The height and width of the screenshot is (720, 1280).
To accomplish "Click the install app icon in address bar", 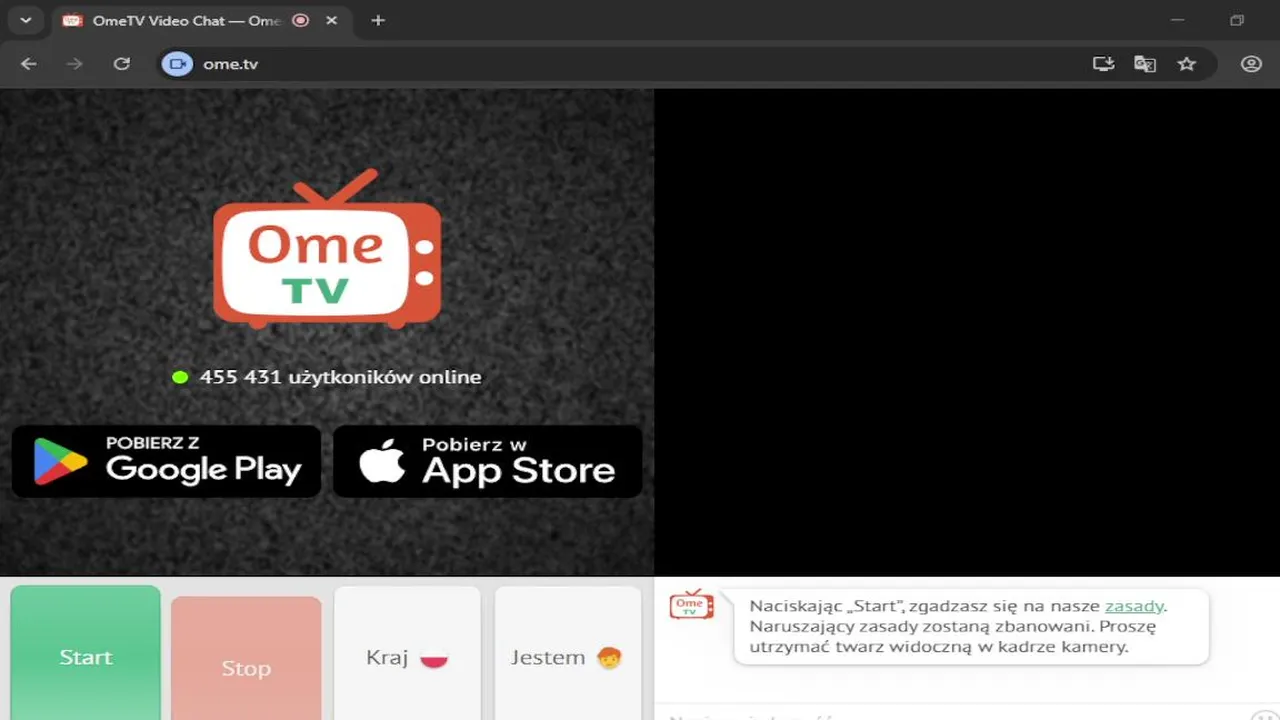I will [1104, 64].
